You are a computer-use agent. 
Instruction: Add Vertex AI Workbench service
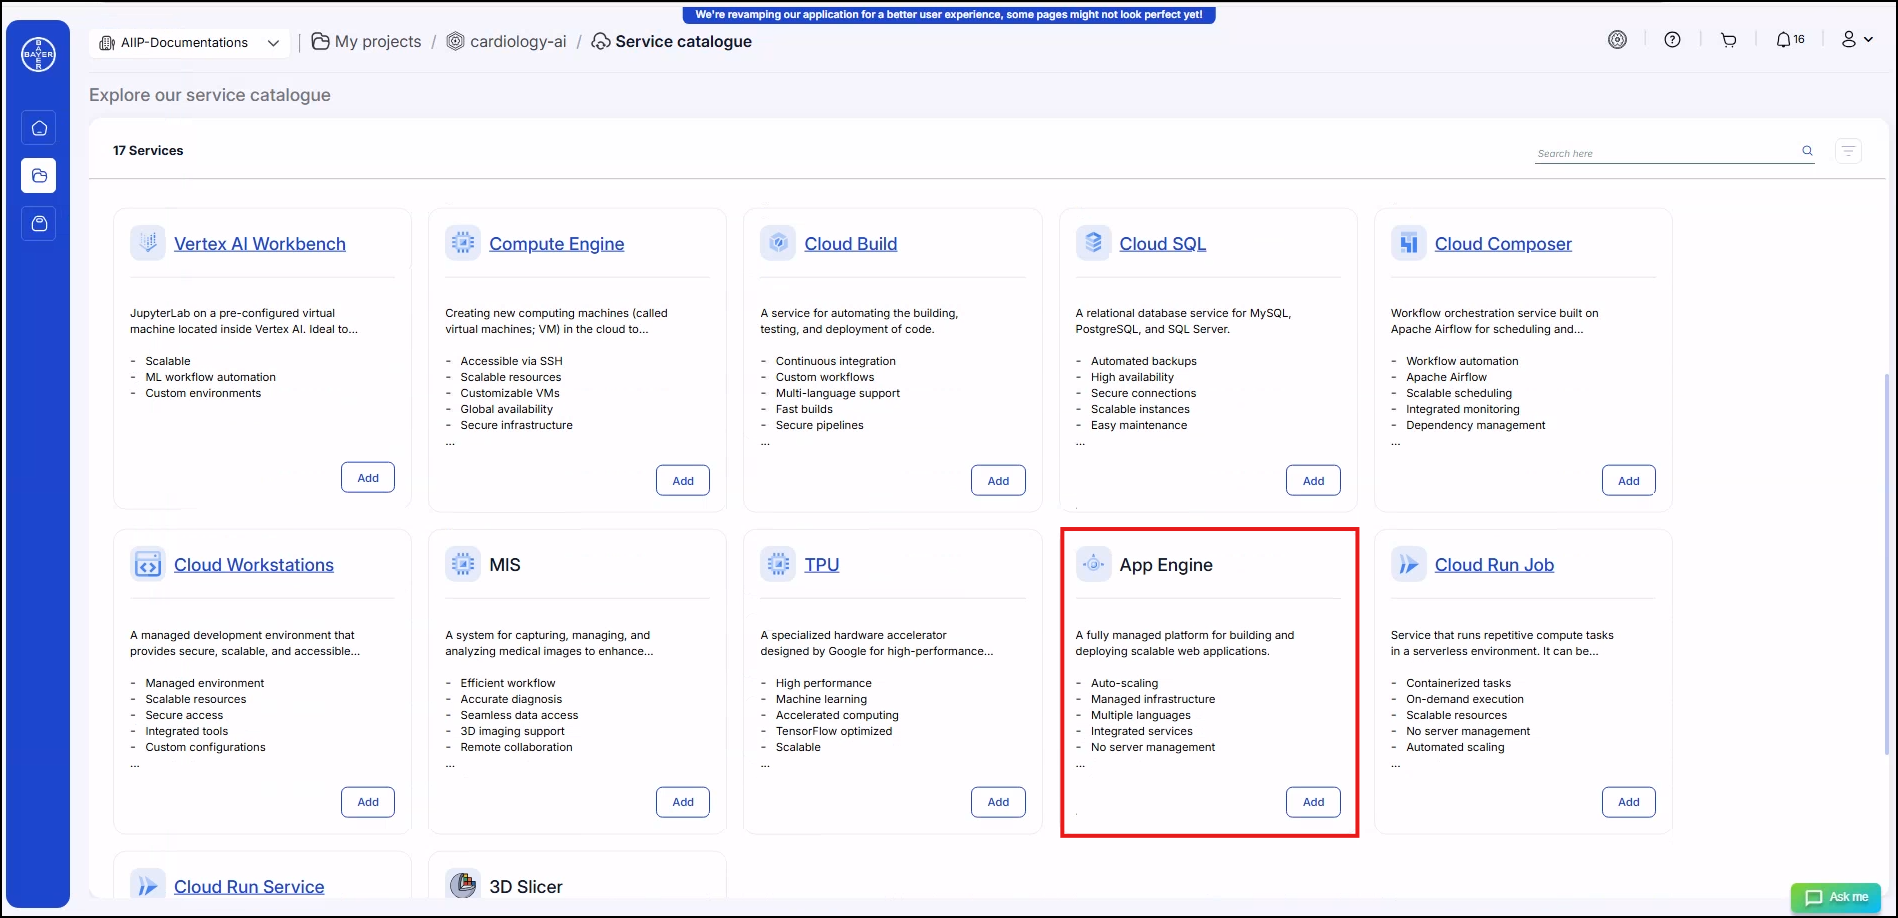point(368,478)
